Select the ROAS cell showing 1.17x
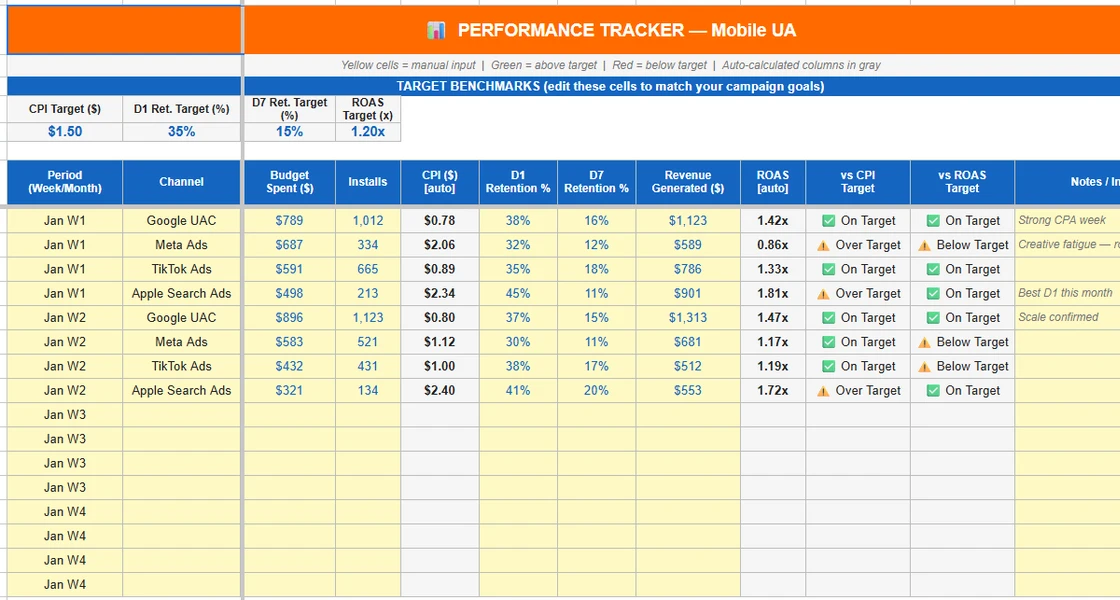1120x600 pixels. pyautogui.click(x=773, y=342)
